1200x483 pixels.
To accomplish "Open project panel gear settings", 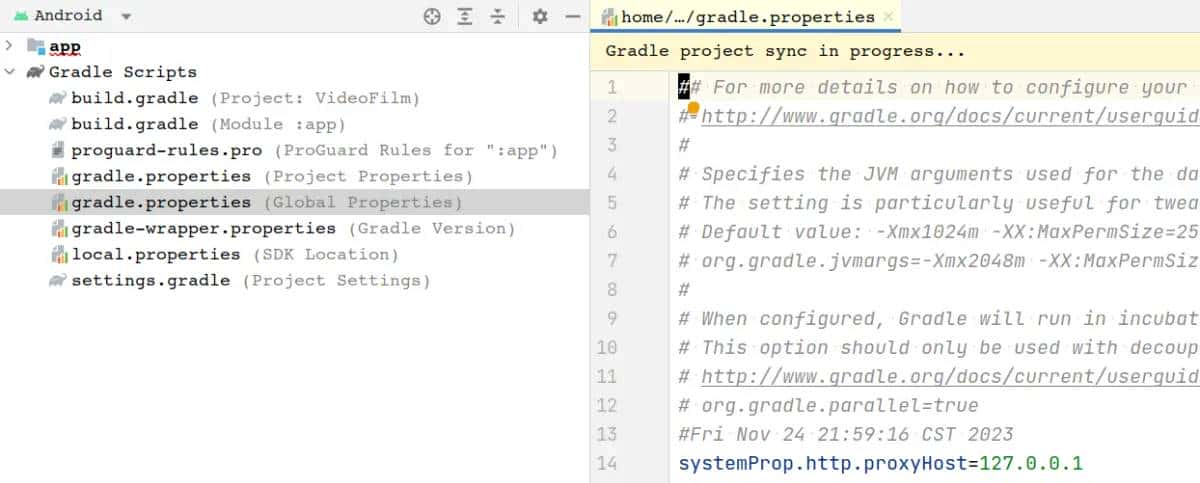I will 540,16.
